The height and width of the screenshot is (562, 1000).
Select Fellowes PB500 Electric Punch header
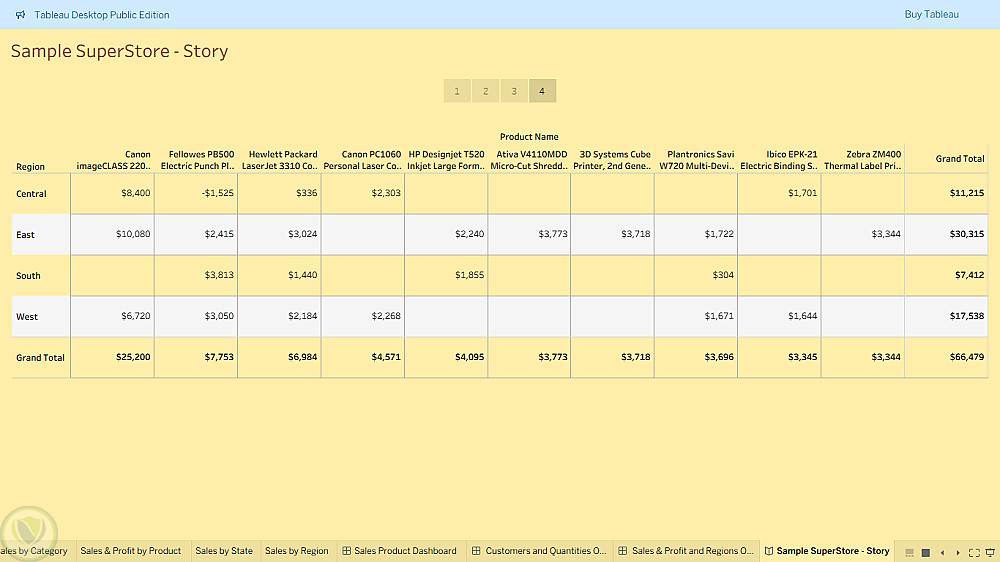[x=197, y=159]
